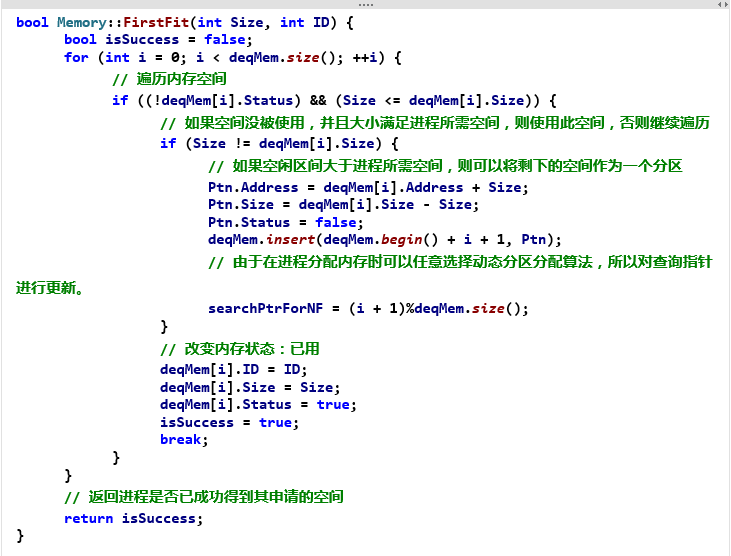Click the 'begin' method call in the insert line
This screenshot has height=556, width=731.
[401, 240]
